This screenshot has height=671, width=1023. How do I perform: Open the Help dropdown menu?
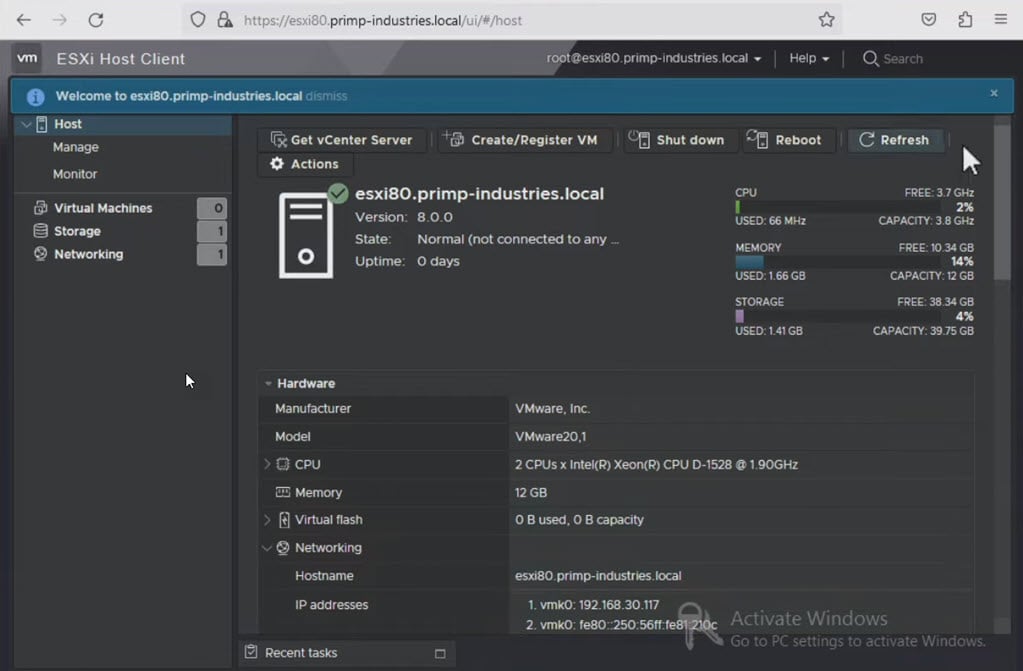(809, 58)
